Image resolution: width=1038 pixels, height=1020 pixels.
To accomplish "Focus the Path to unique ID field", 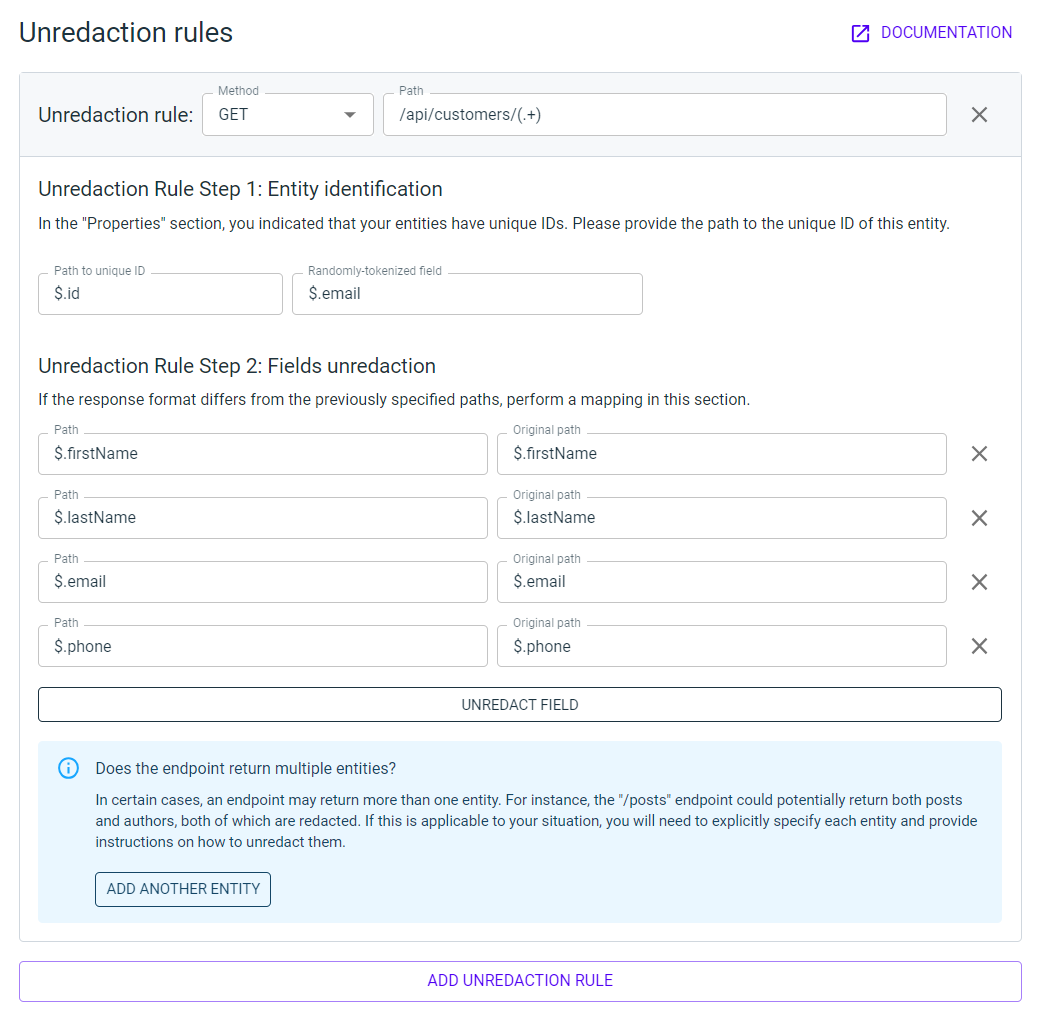I will coord(160,294).
